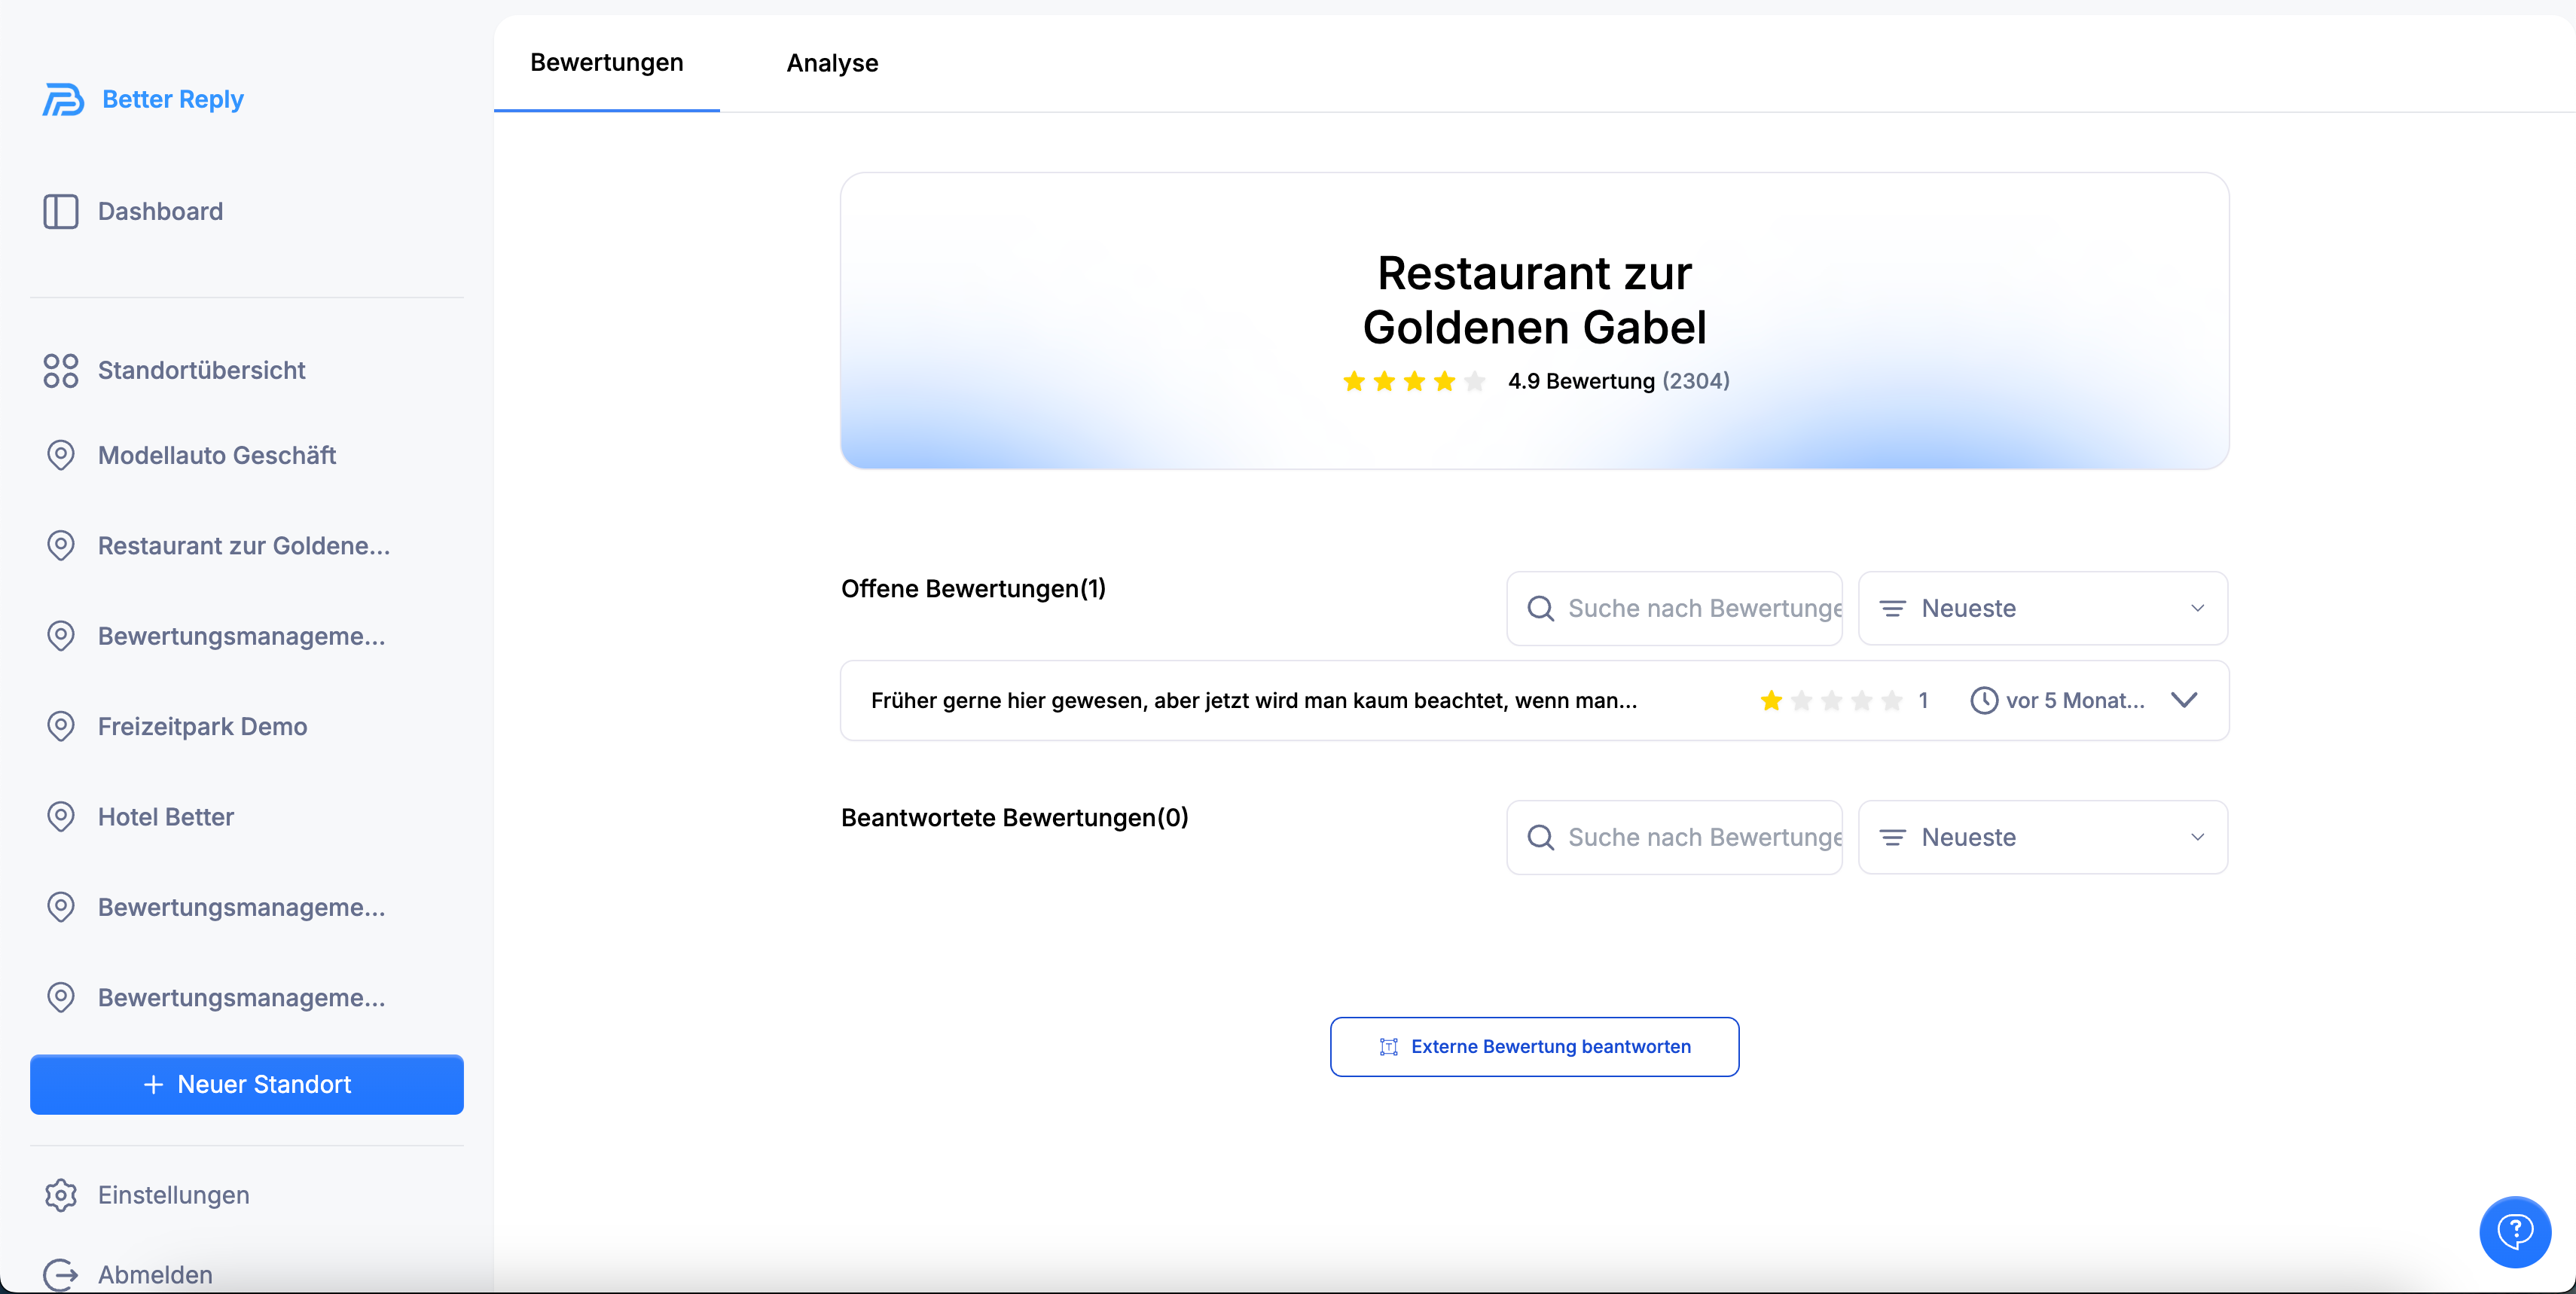Click the clock icon on the open review

(1983, 700)
